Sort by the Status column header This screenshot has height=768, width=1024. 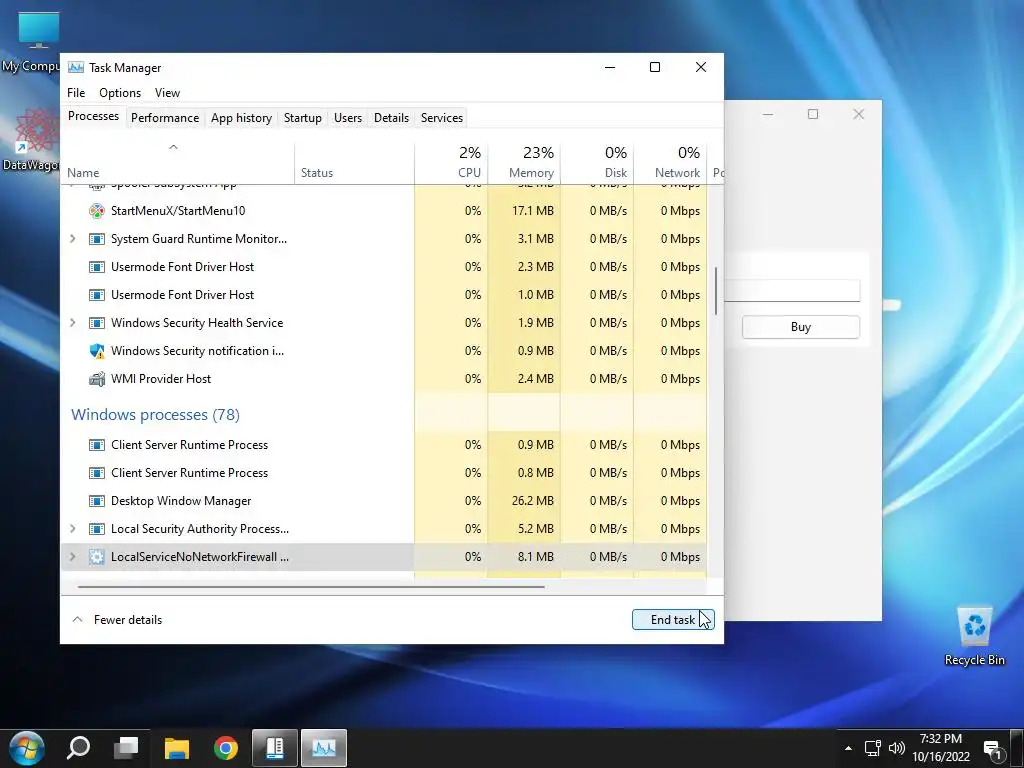point(355,163)
